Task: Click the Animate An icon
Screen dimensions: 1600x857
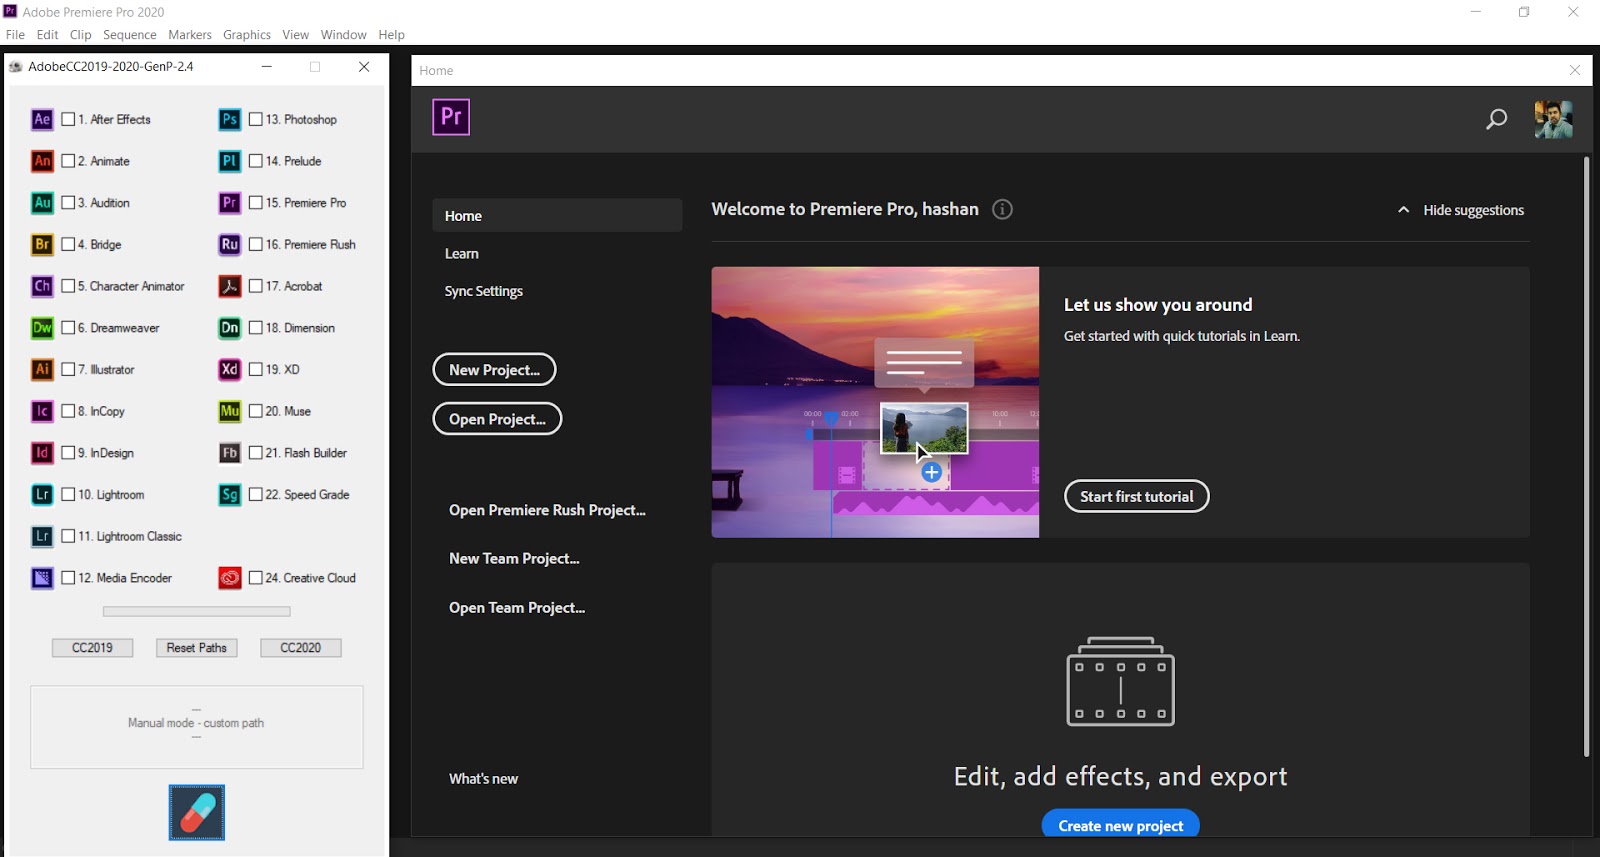Action: (x=42, y=161)
